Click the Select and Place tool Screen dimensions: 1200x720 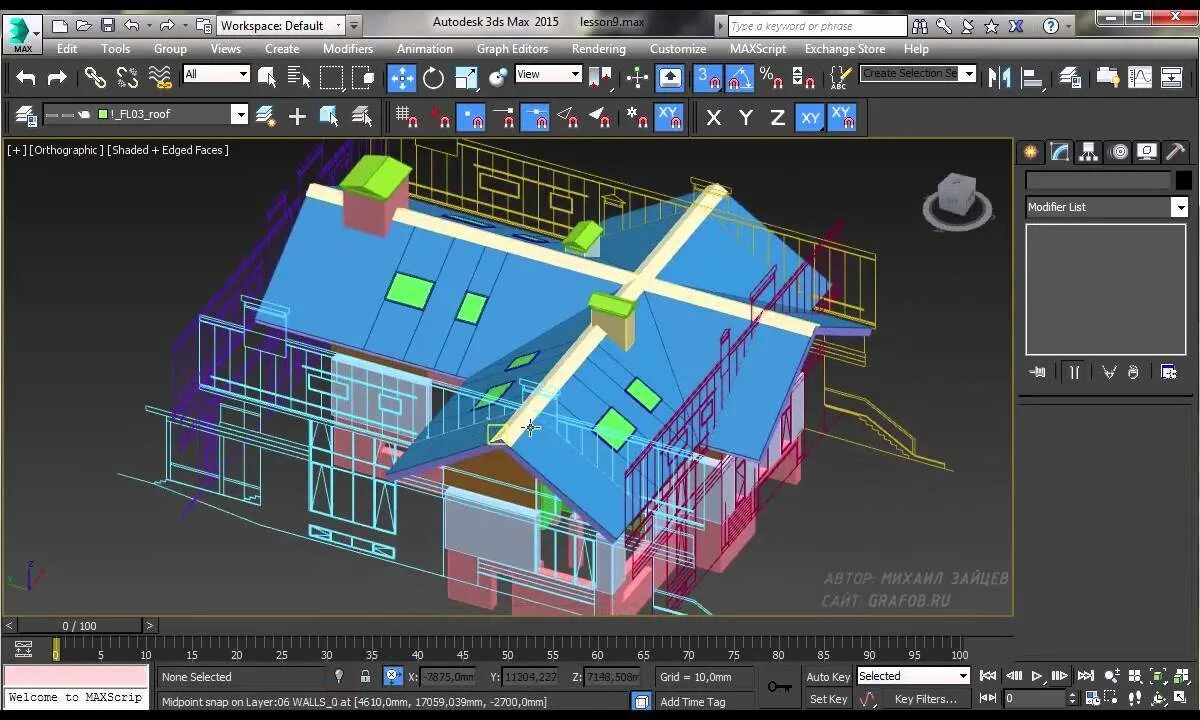498,77
